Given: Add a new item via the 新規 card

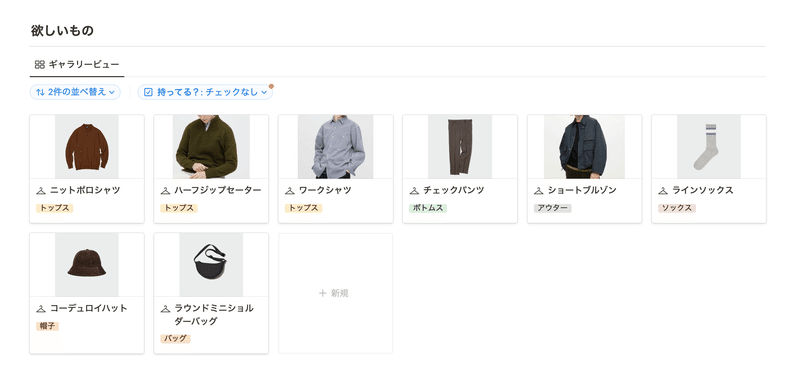Looking at the screenshot, I should (335, 293).
